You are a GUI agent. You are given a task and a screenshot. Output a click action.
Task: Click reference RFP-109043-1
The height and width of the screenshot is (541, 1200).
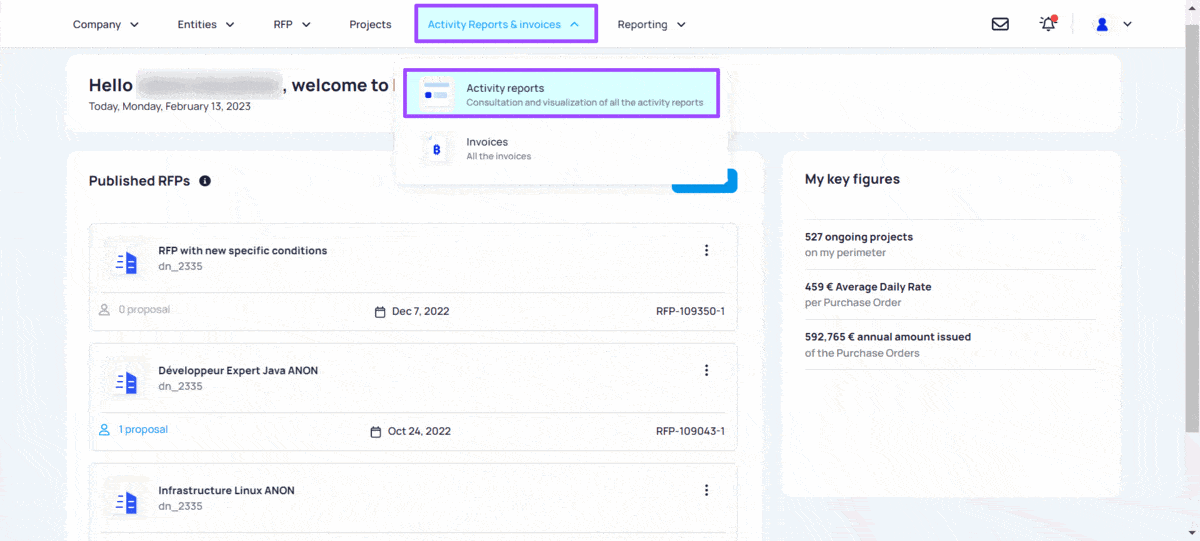click(x=690, y=432)
